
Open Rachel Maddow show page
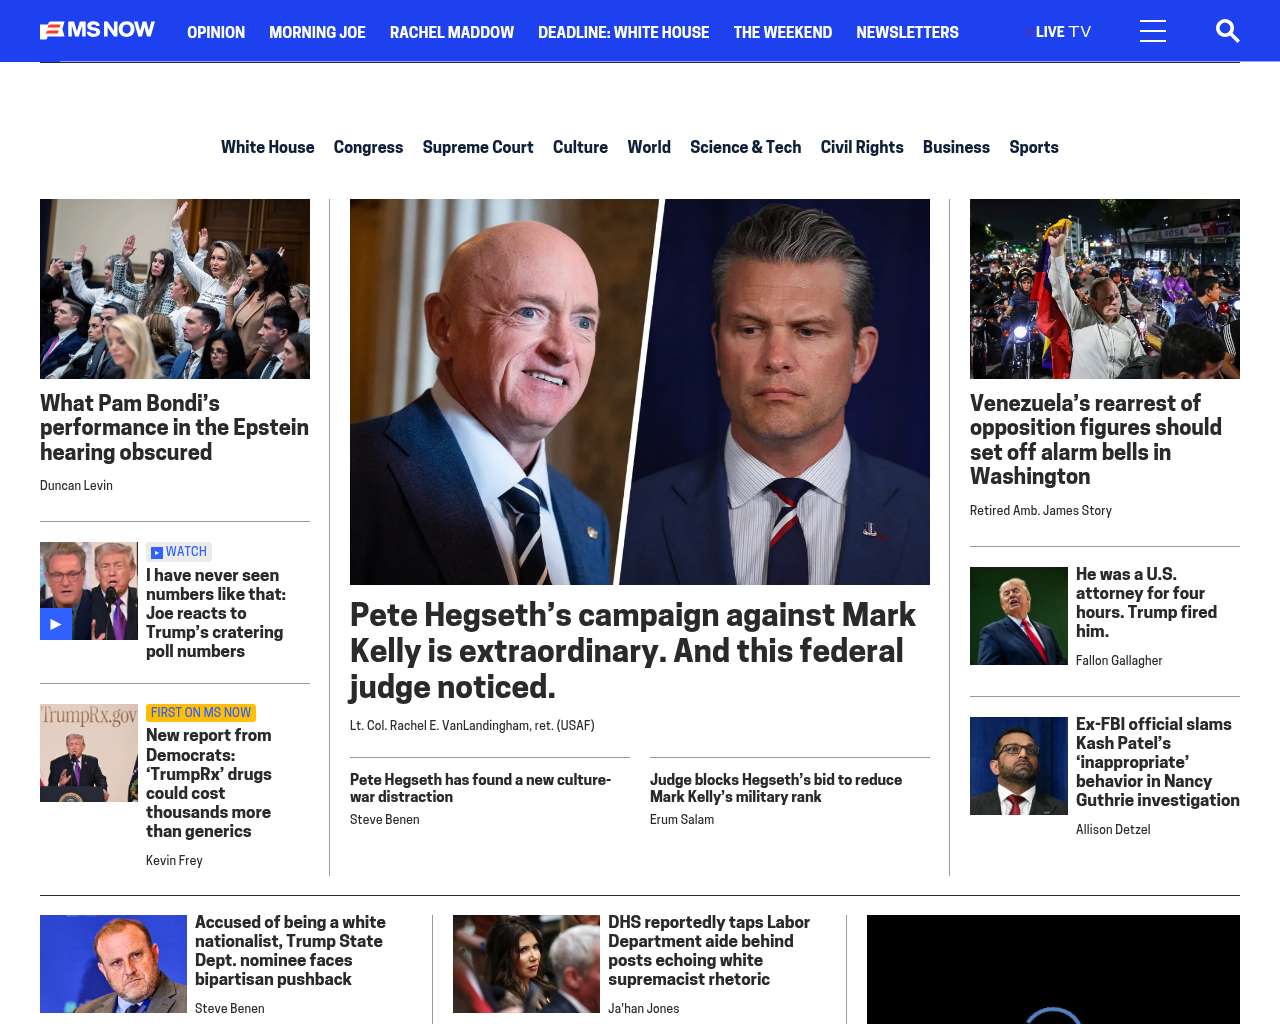pos(451,32)
